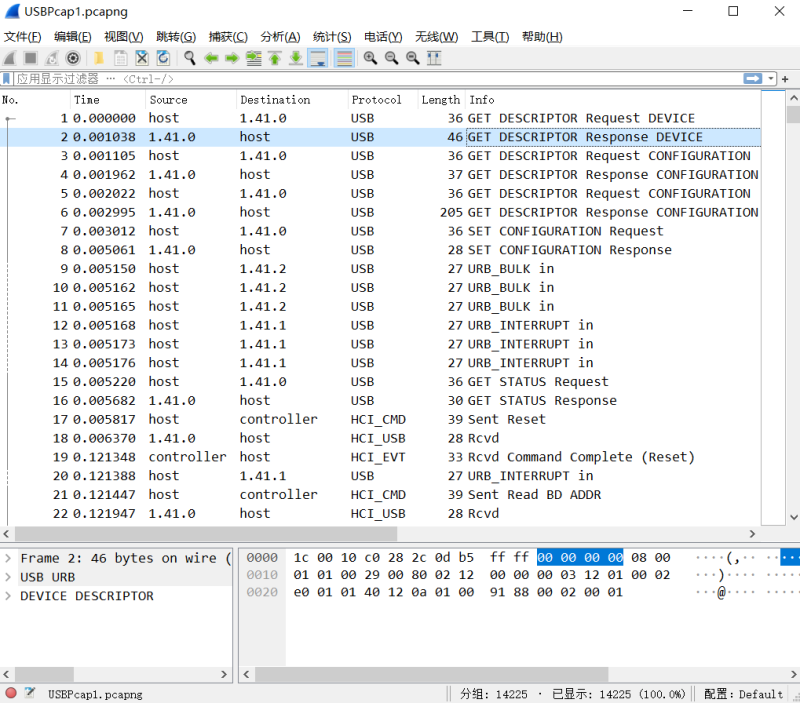Image resolution: width=800 pixels, height=703 pixels.
Task: Click the Protocol column header
Action: [x=377, y=100]
